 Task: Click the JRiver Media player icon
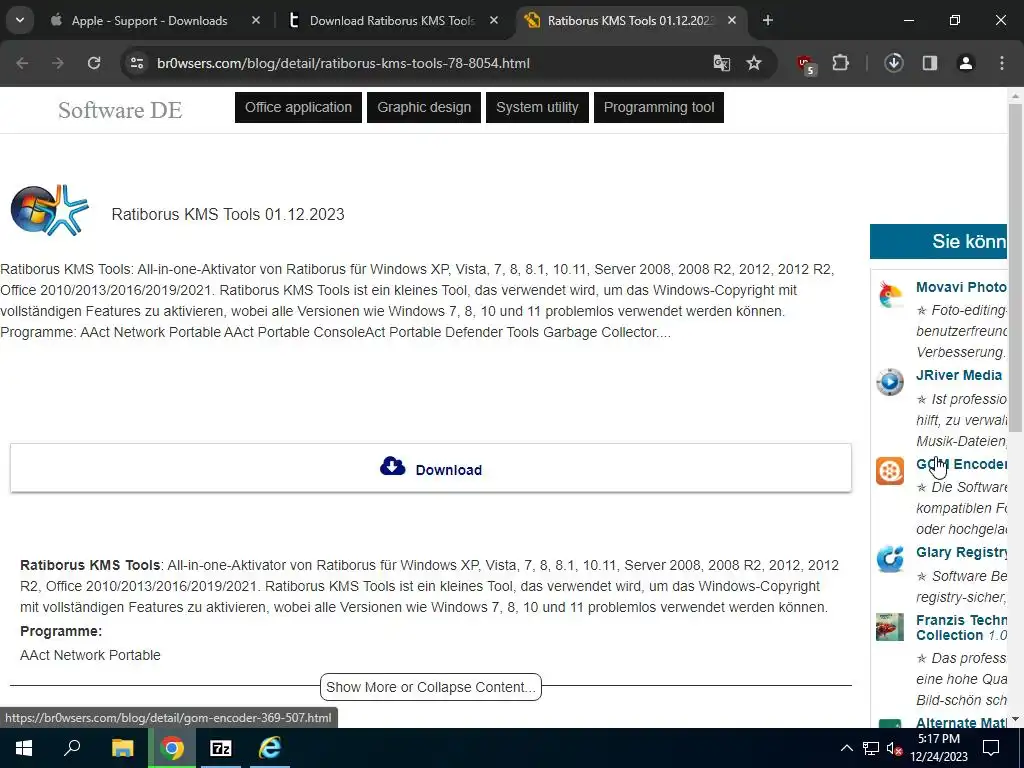[890, 382]
